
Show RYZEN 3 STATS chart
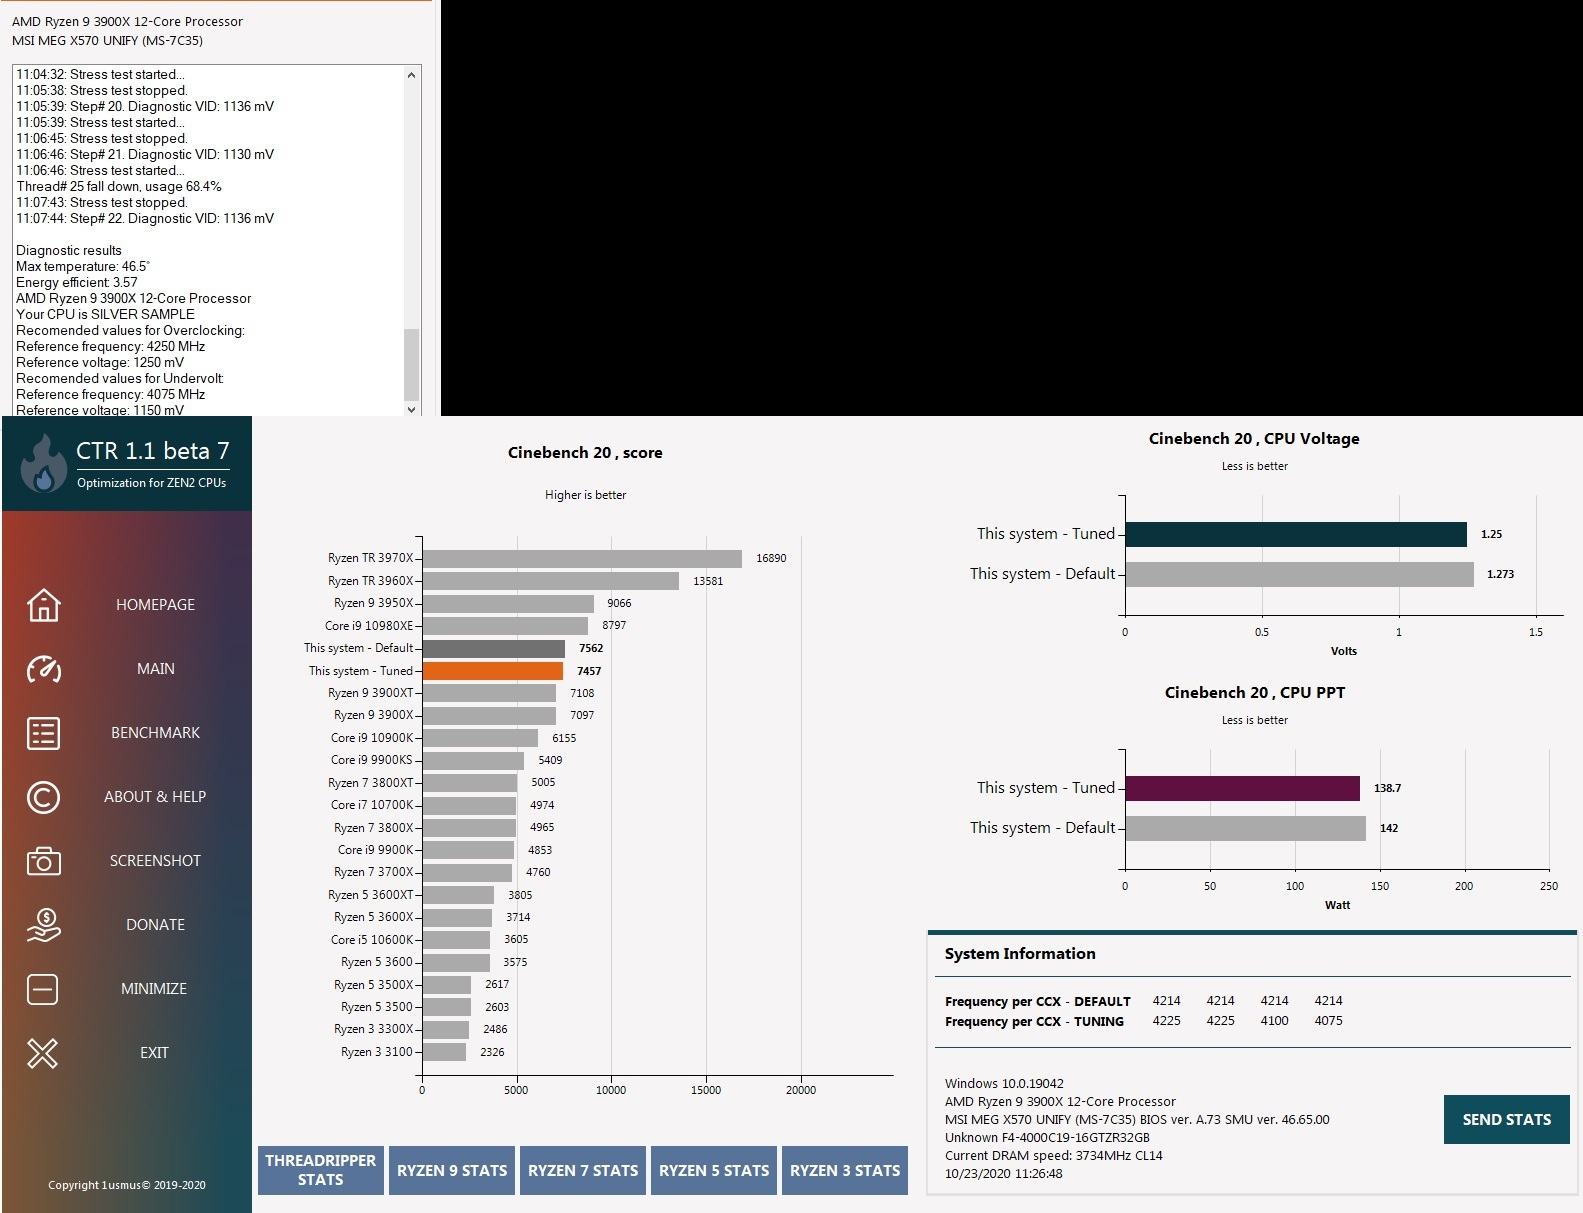[x=845, y=1170]
